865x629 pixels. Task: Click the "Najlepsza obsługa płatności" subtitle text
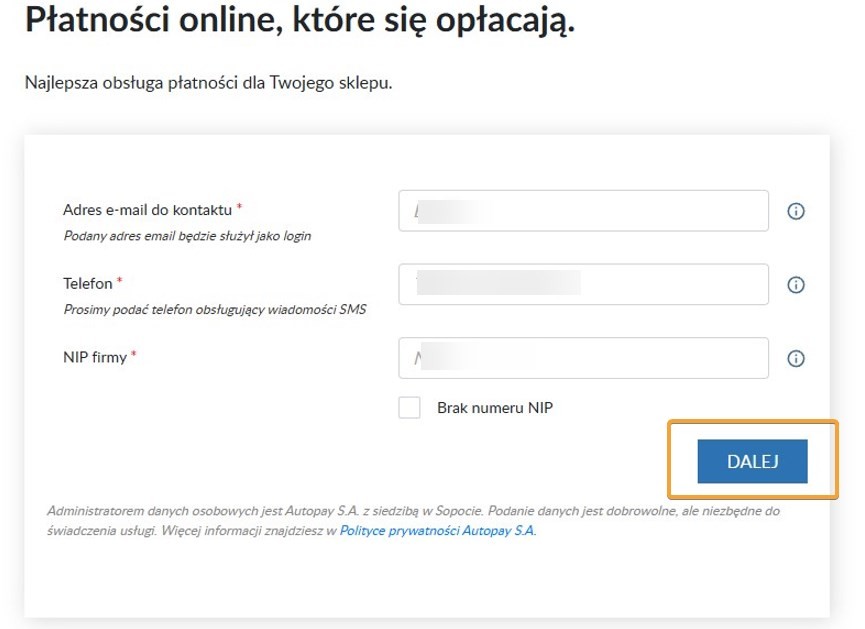pos(208,82)
